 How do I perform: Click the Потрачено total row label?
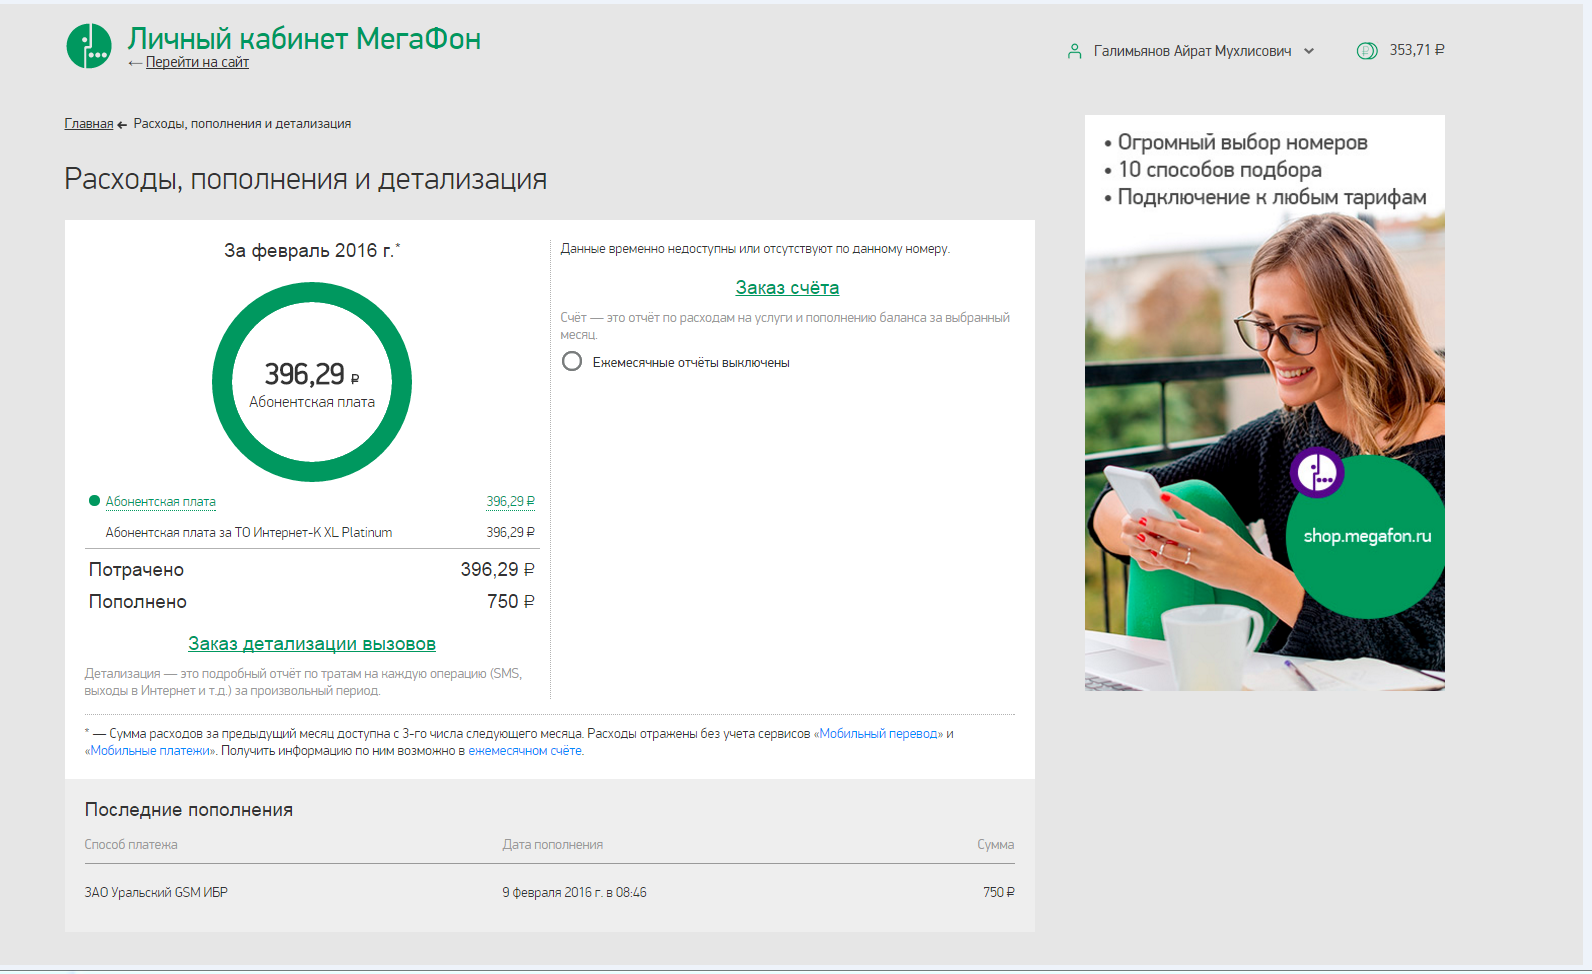137,570
